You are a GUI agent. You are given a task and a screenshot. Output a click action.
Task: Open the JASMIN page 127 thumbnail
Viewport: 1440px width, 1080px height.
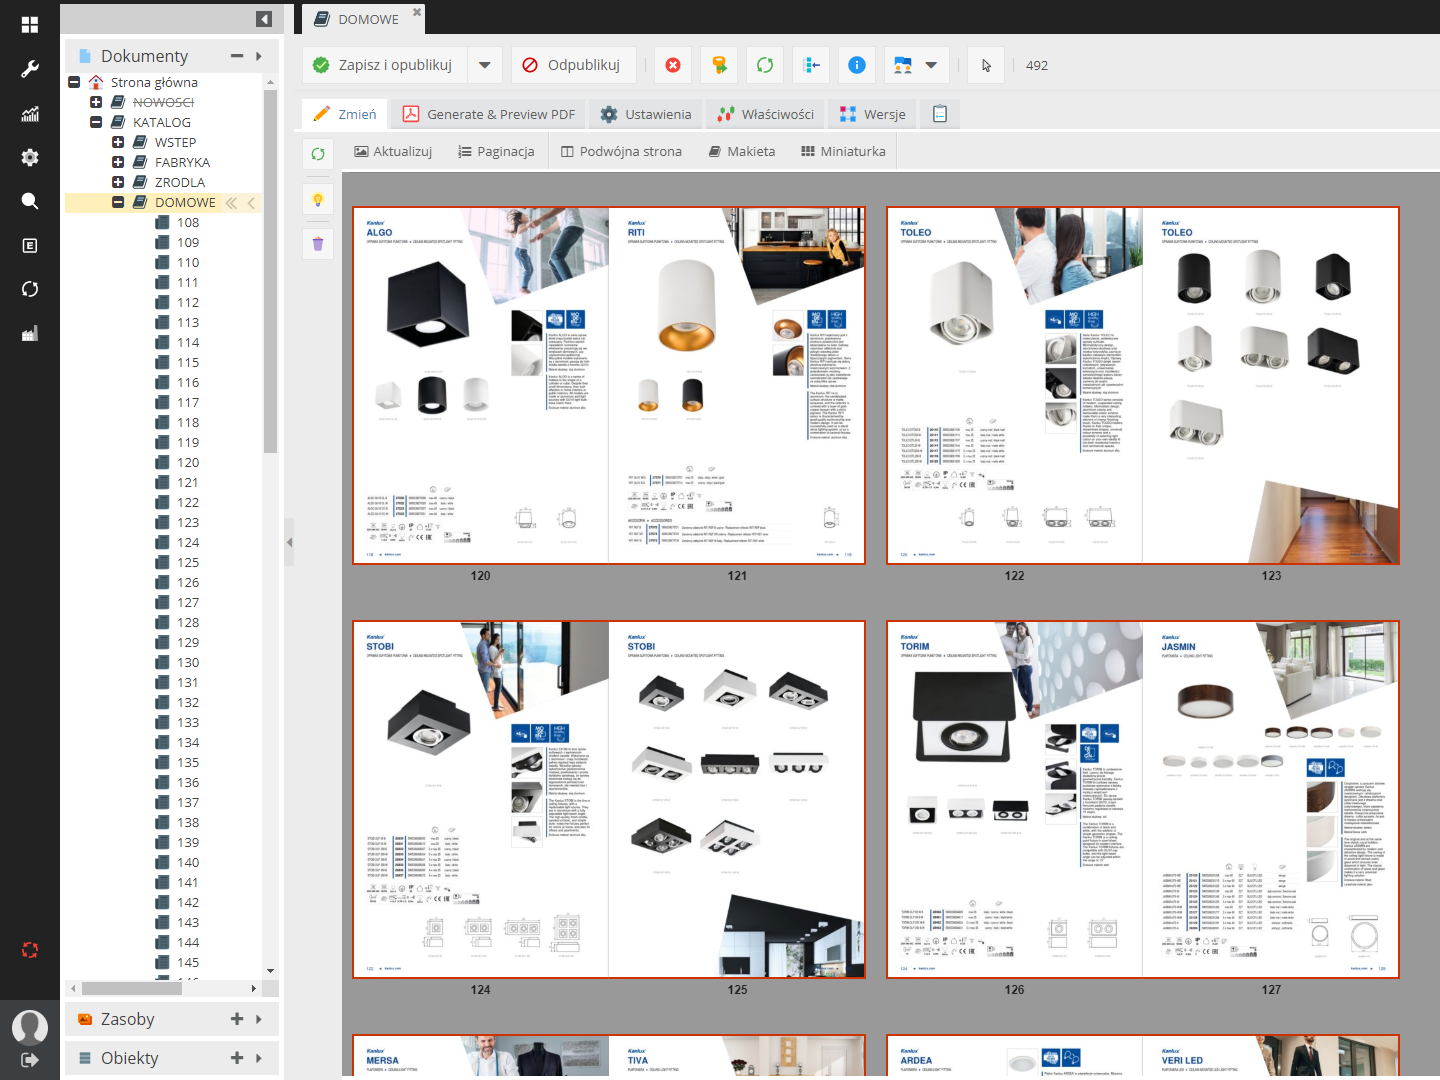pyautogui.click(x=1271, y=800)
